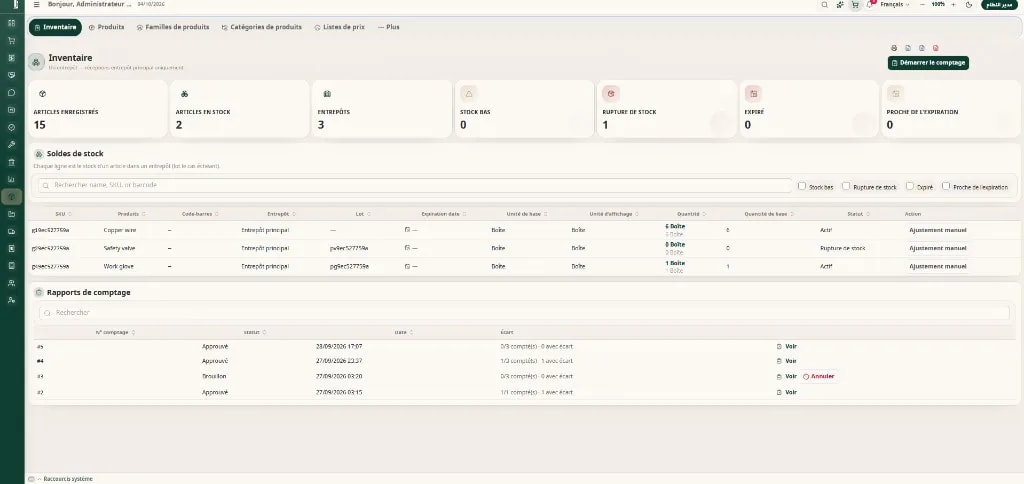1024x484 pixels.
Task: Open the shopping cart icon in top bar
Action: coord(855,5)
